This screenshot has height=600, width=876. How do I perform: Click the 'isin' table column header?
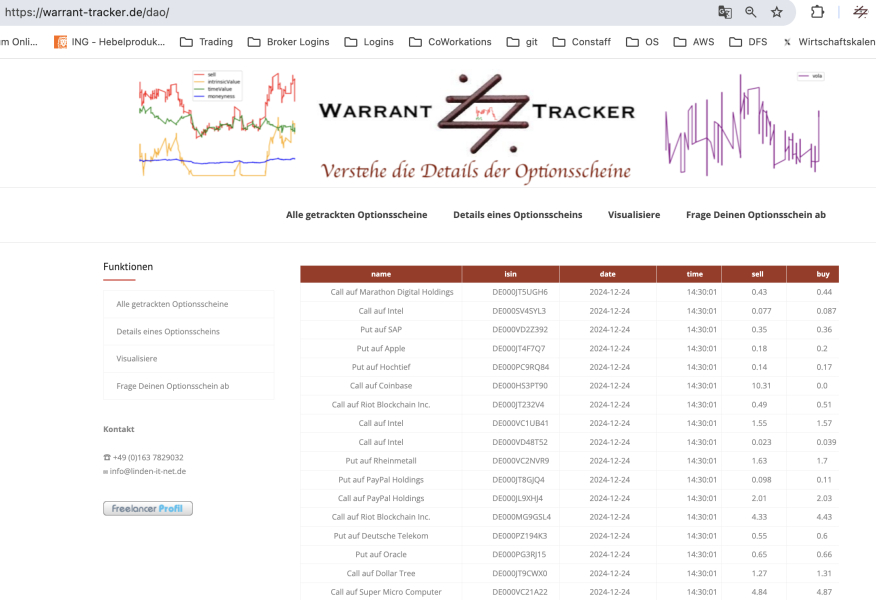[x=510, y=274]
